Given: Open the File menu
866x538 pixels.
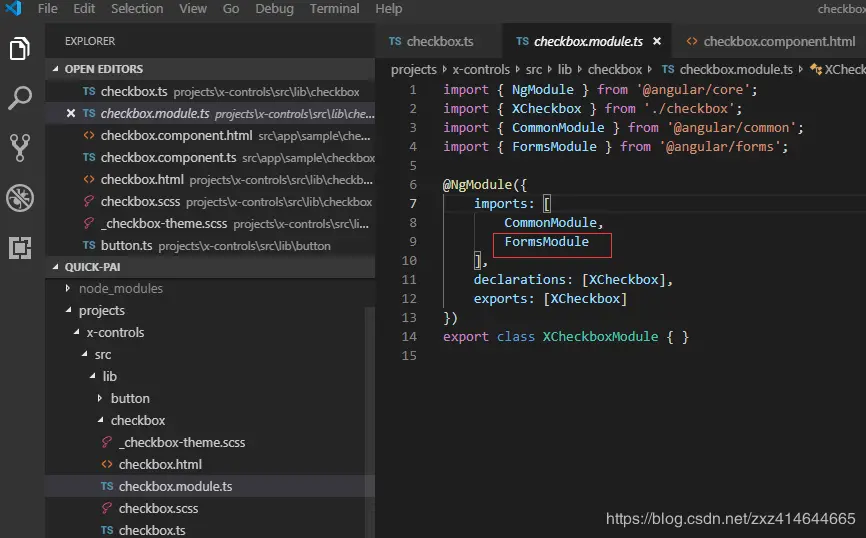Looking at the screenshot, I should (47, 9).
